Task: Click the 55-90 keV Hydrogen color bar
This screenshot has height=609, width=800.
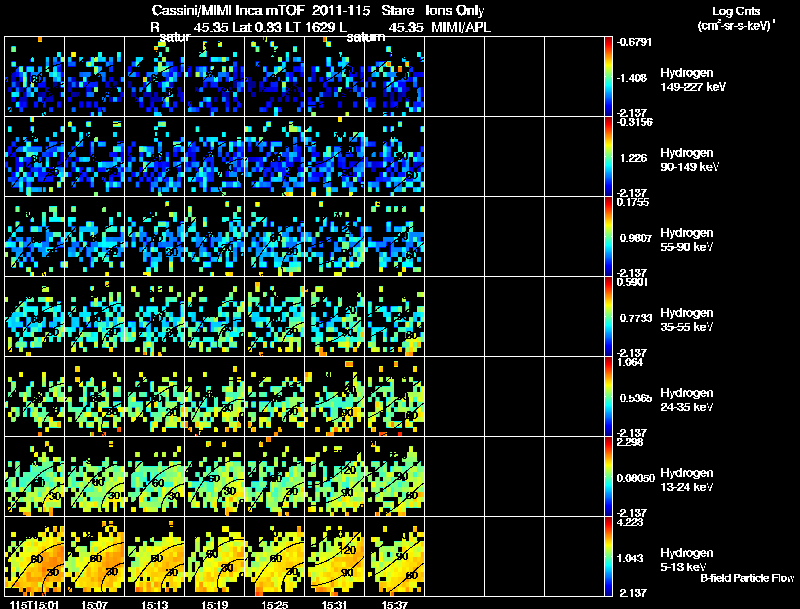Action: pyautogui.click(x=608, y=237)
